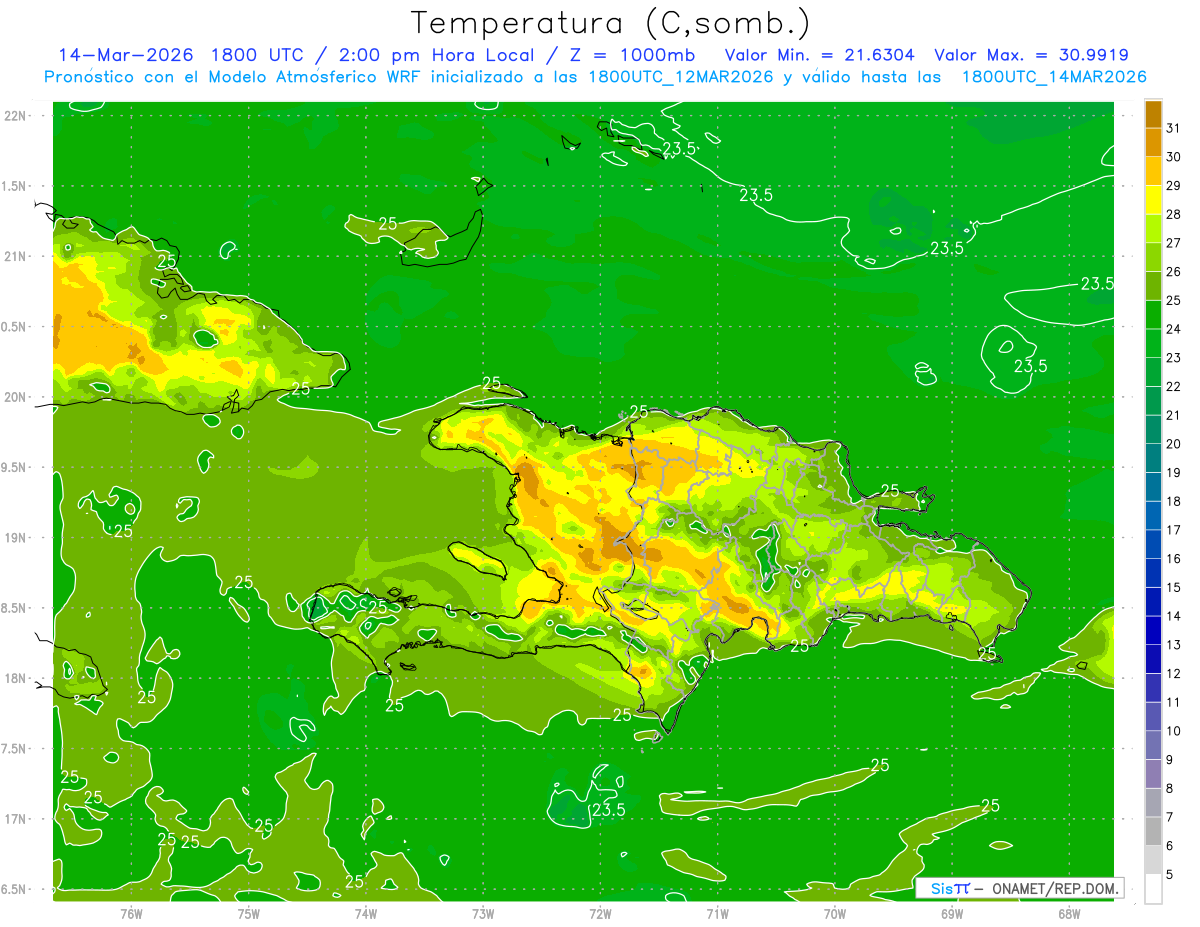
Task: Click the '76W' longitude axis label
Action: tap(131, 913)
